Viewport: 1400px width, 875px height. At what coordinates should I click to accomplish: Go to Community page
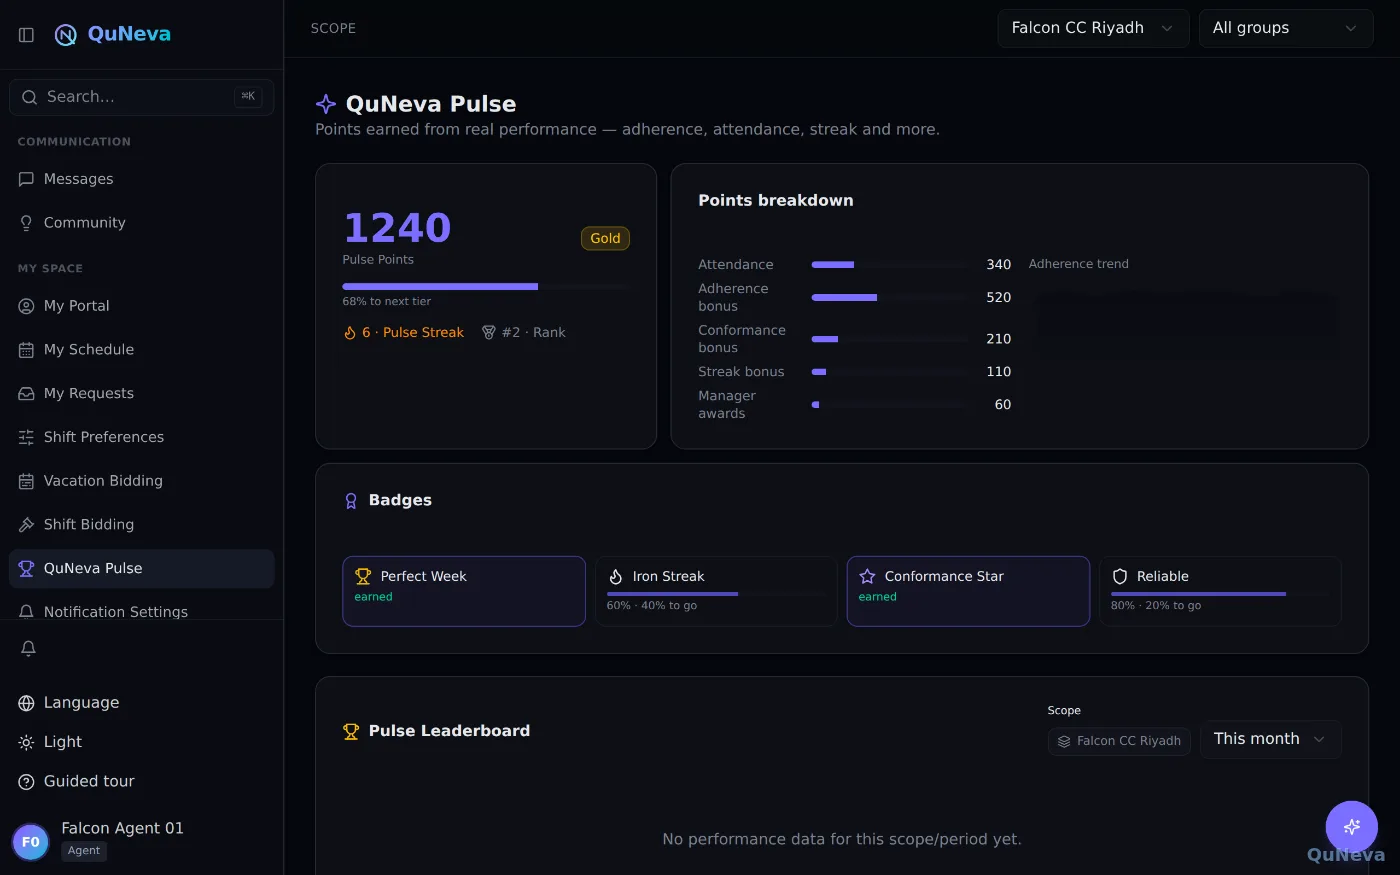click(141, 223)
